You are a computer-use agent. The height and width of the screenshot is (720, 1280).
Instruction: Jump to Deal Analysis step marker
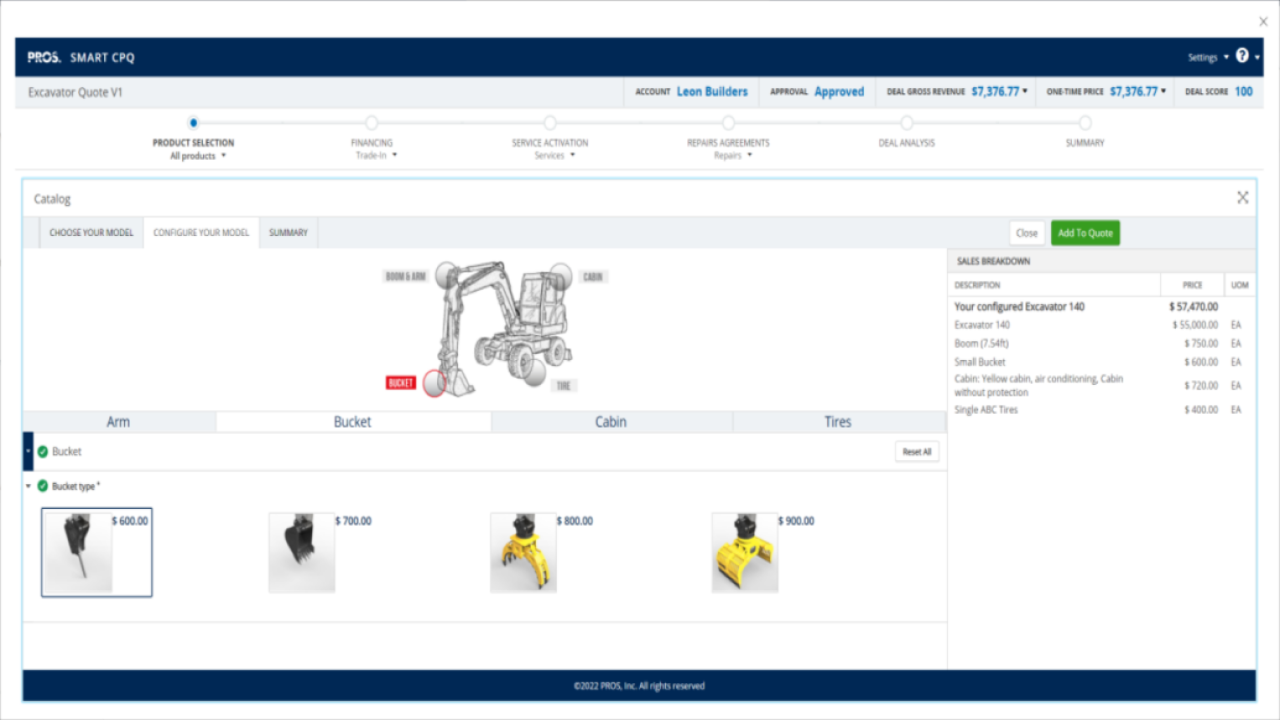click(906, 123)
